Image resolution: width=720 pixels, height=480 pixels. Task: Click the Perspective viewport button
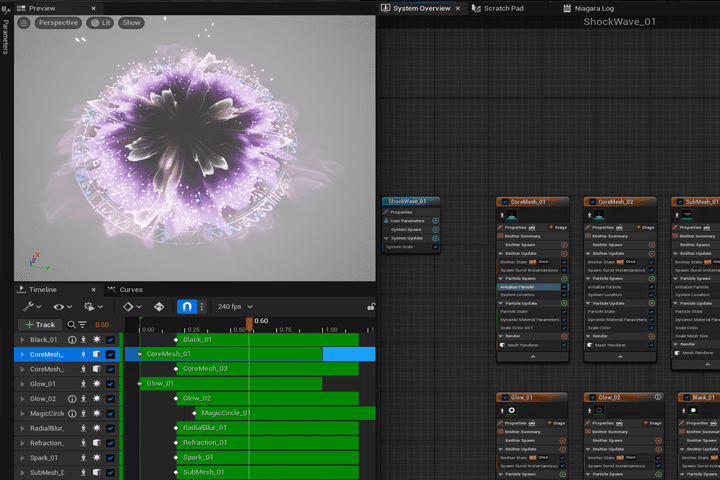coord(58,23)
